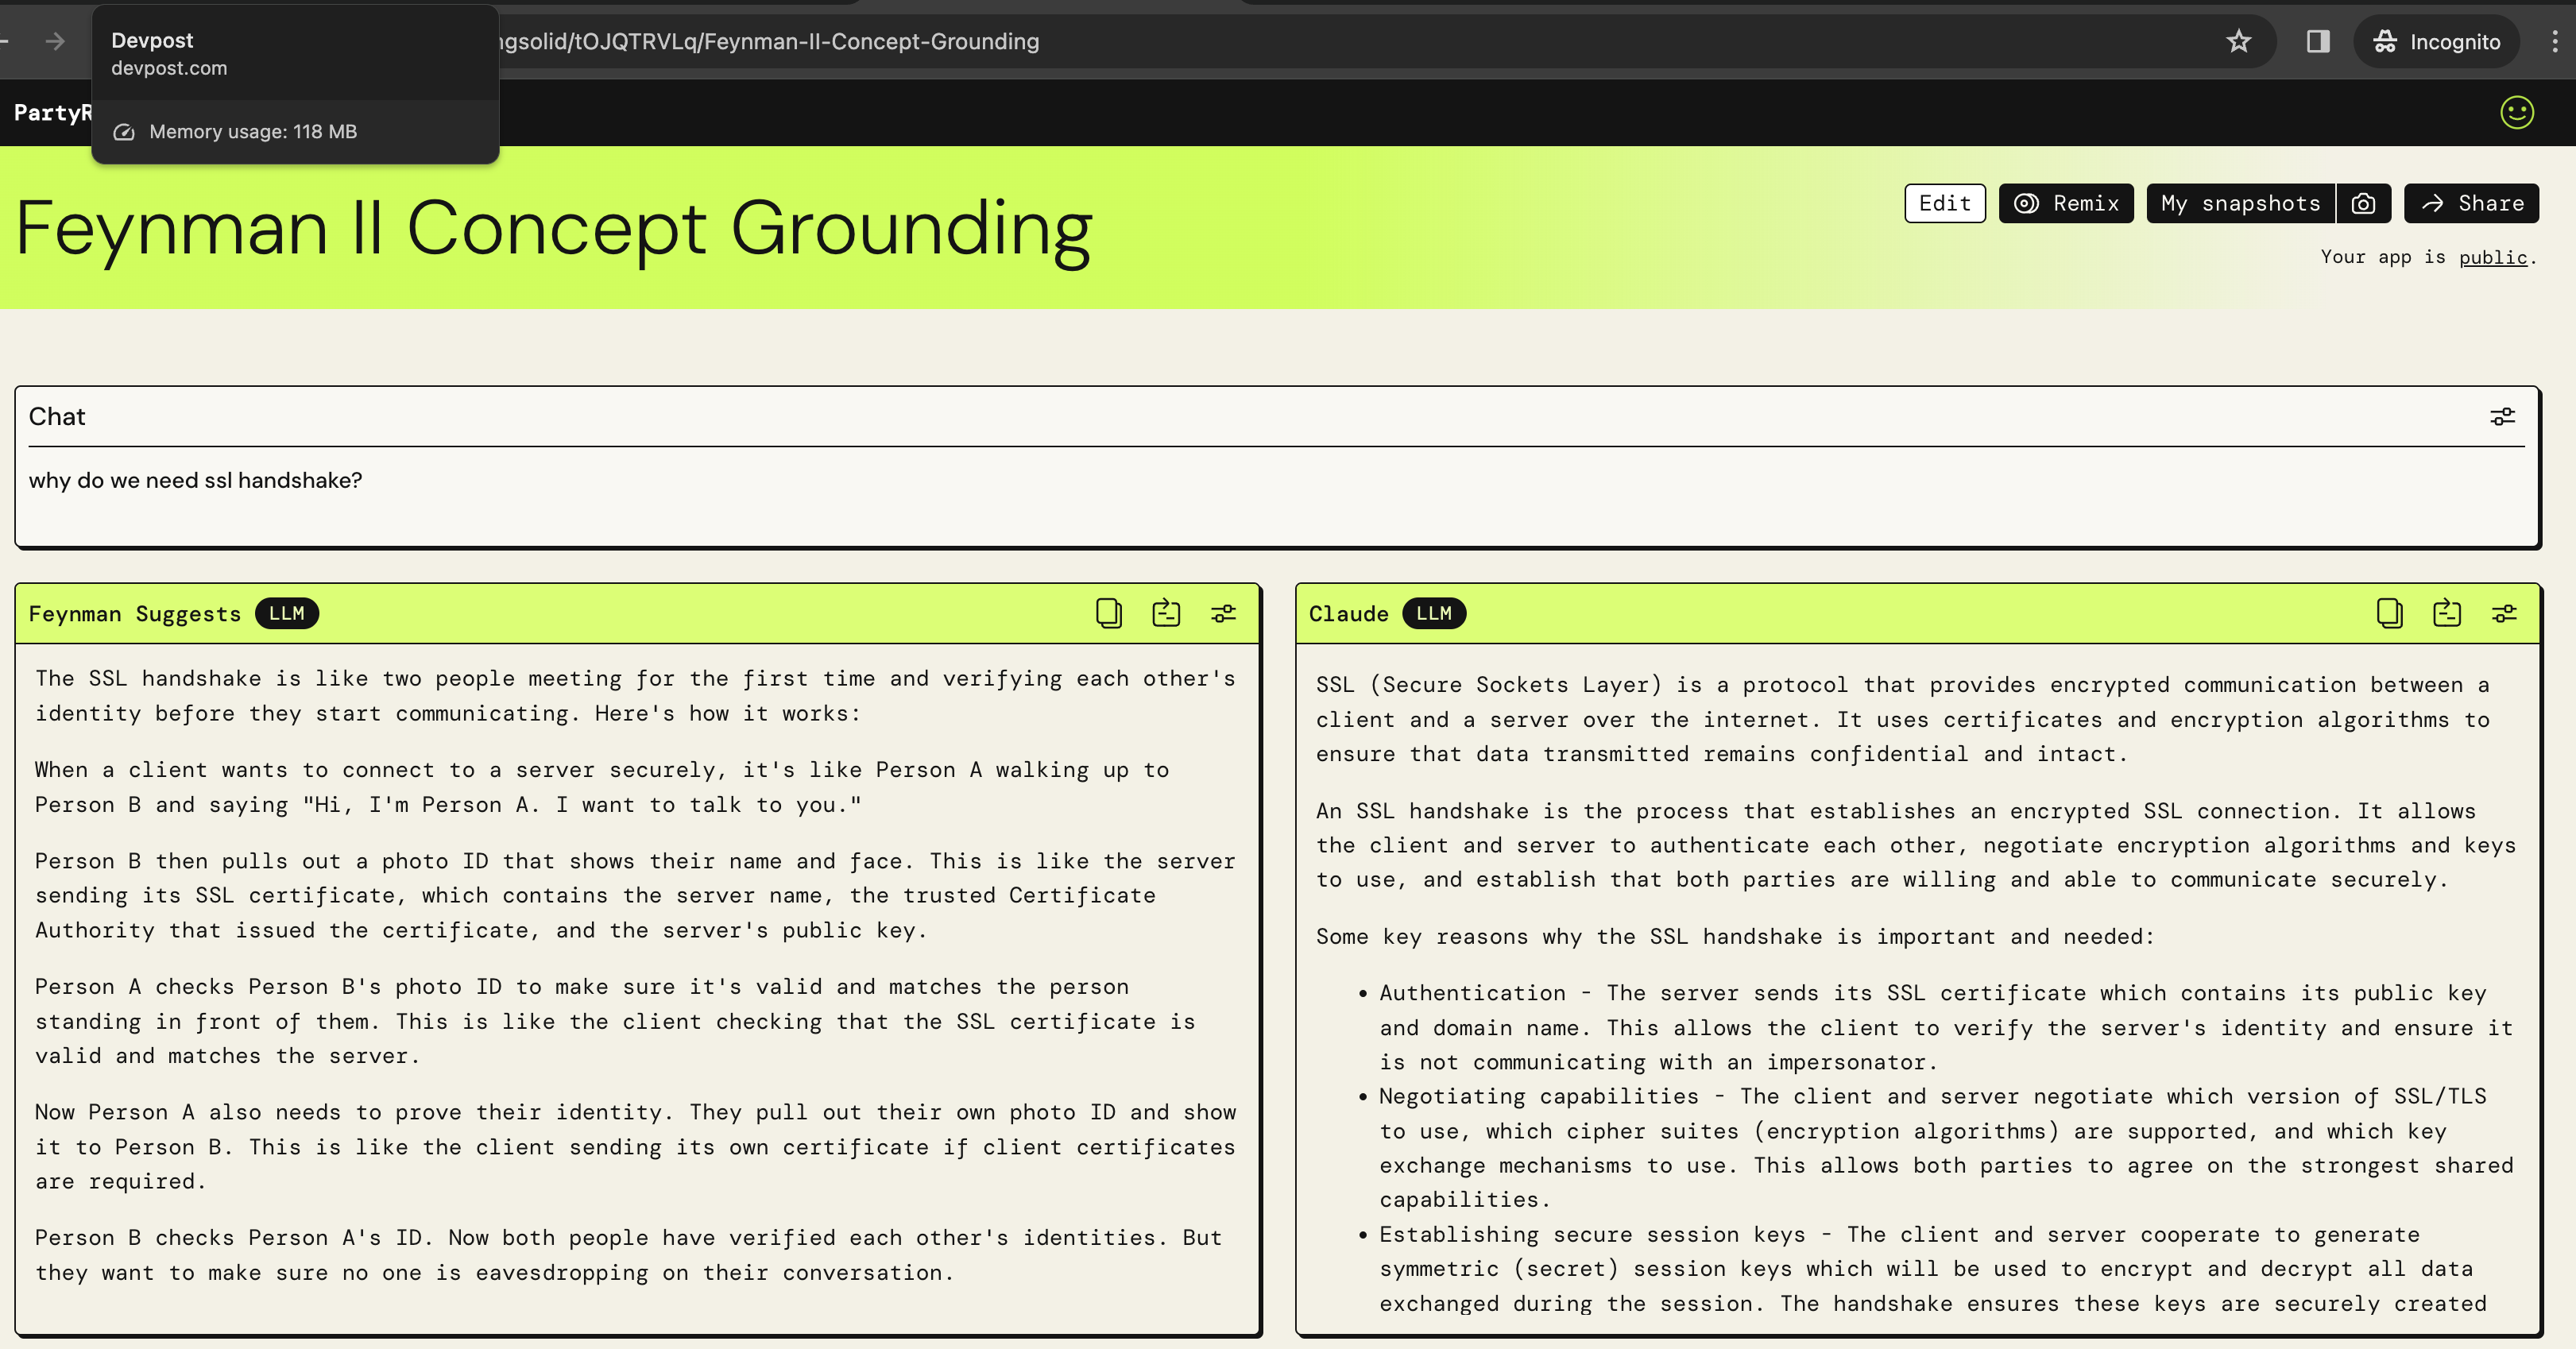Viewport: 2576px width, 1349px height.
Task: Click the Edit button
Action: (x=1944, y=204)
